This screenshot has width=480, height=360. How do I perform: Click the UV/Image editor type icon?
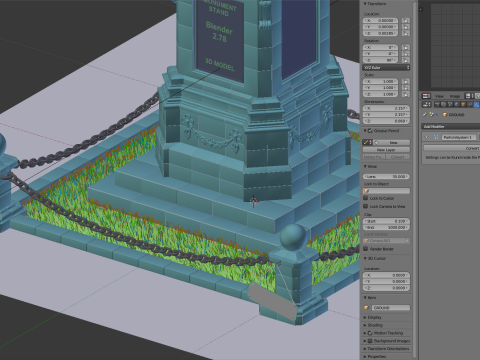point(426,96)
